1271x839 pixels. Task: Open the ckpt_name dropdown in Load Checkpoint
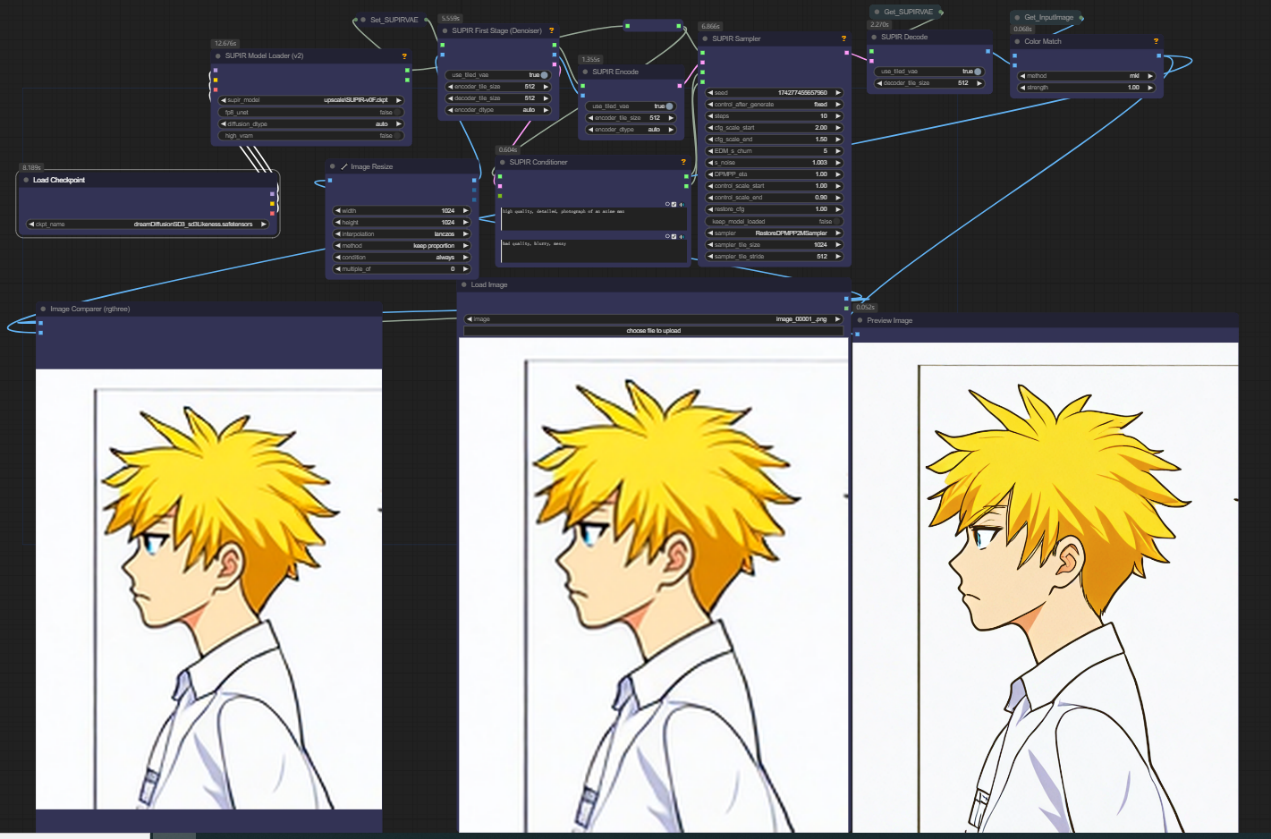click(148, 224)
